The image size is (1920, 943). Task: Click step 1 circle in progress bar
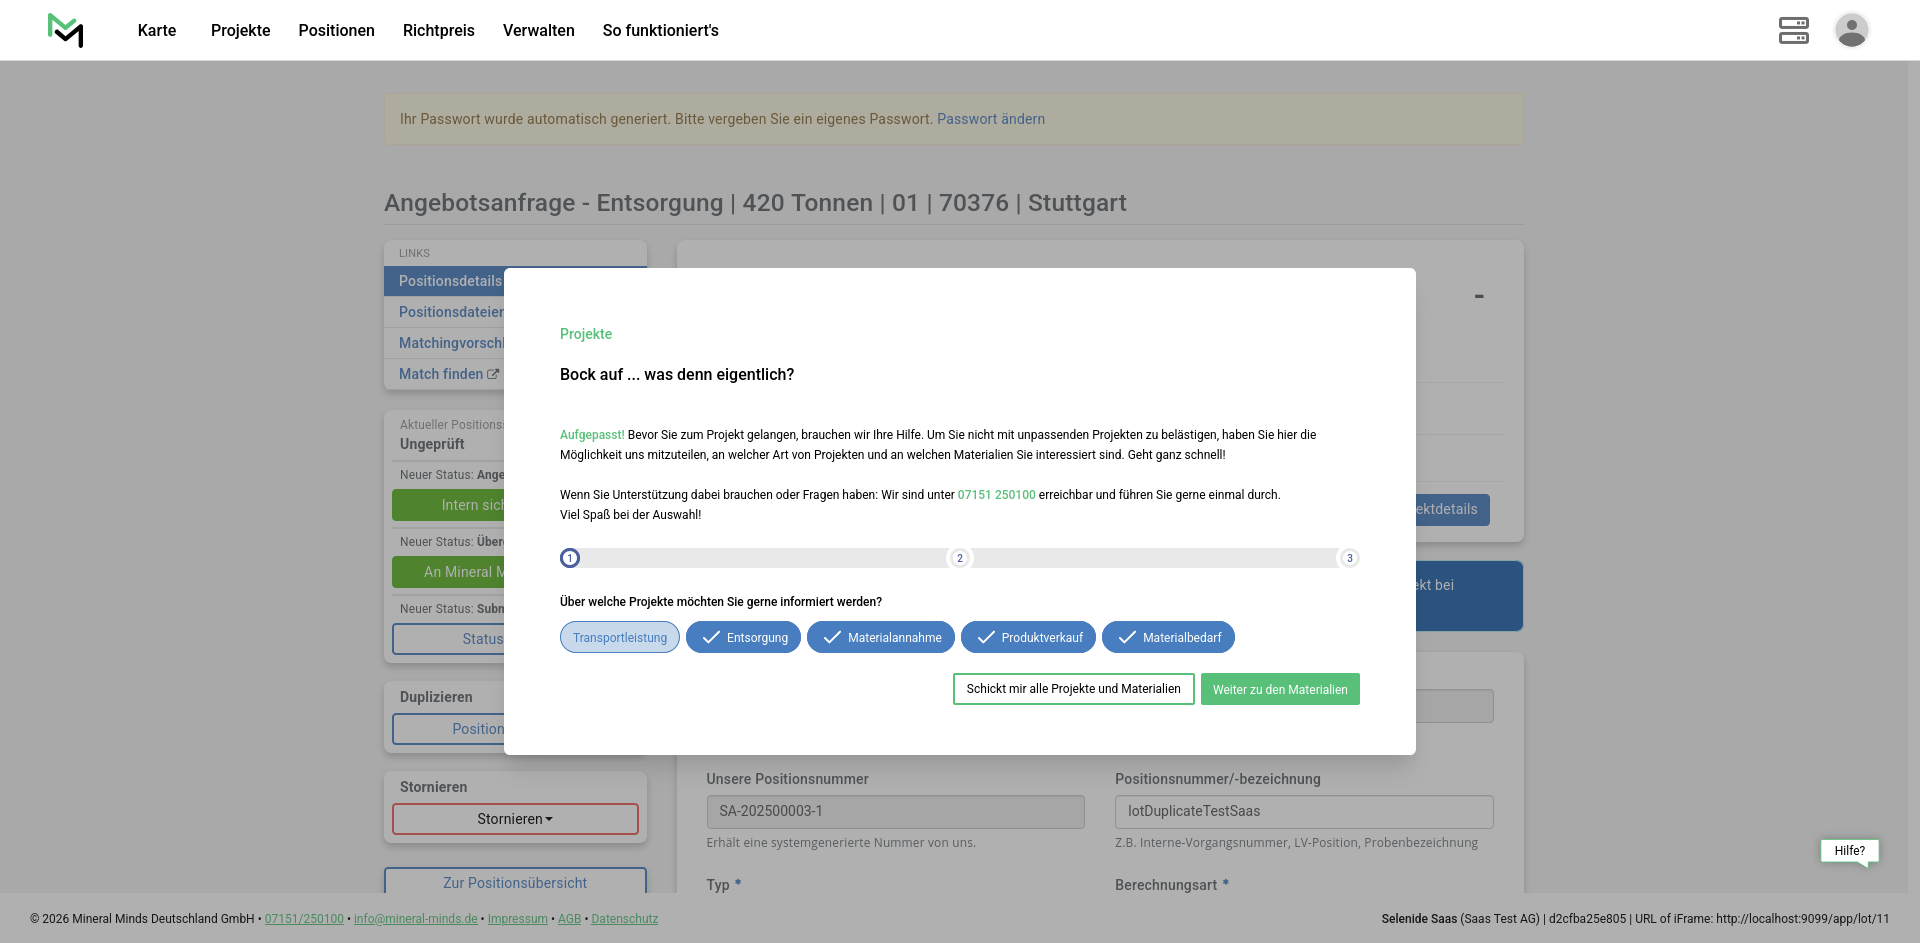point(570,558)
